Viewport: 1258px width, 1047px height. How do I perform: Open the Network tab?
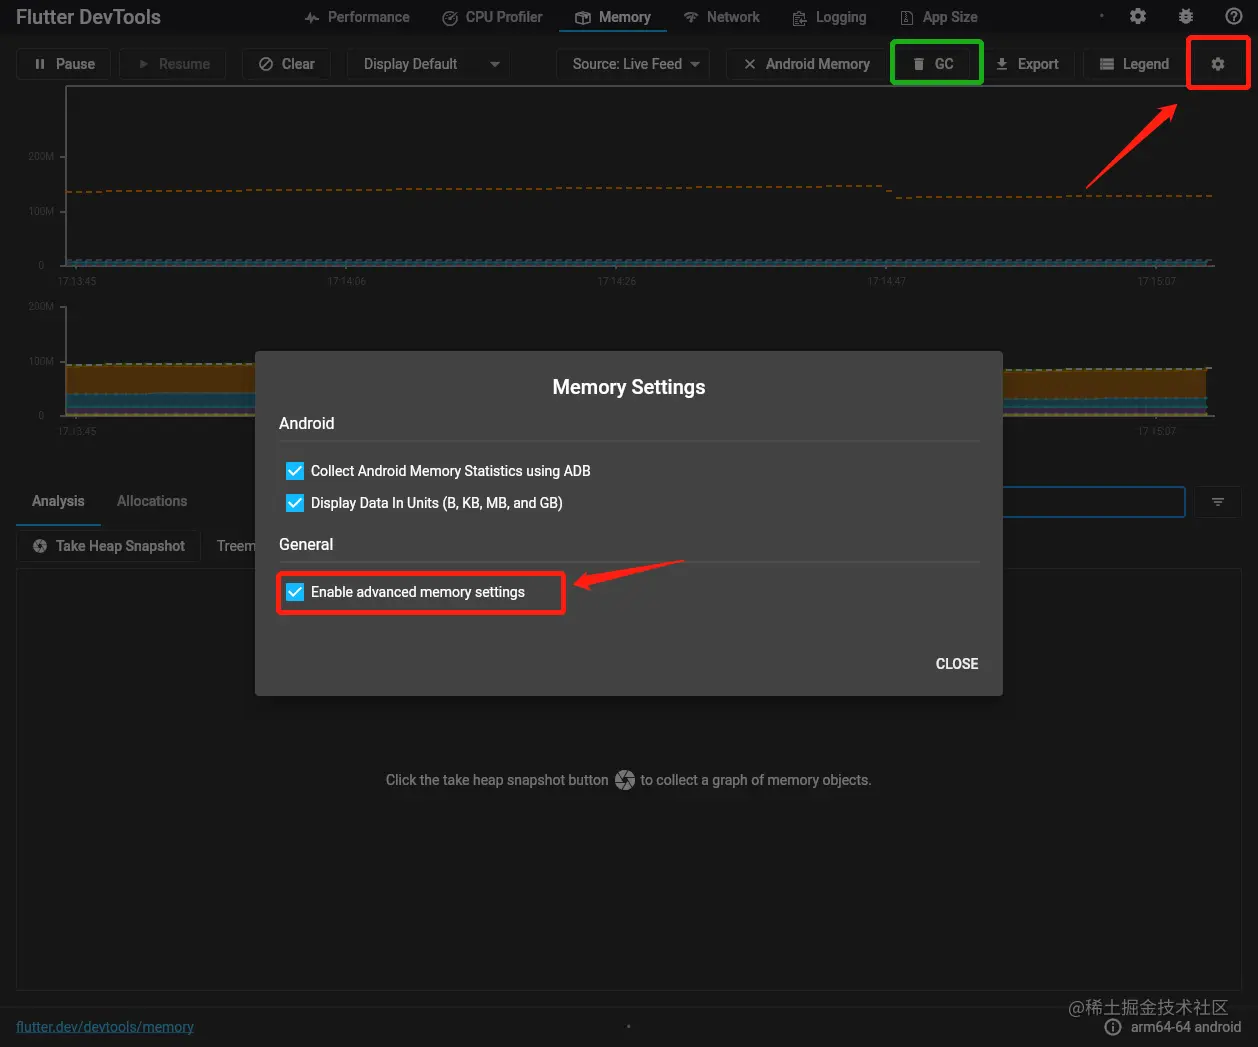tap(721, 17)
